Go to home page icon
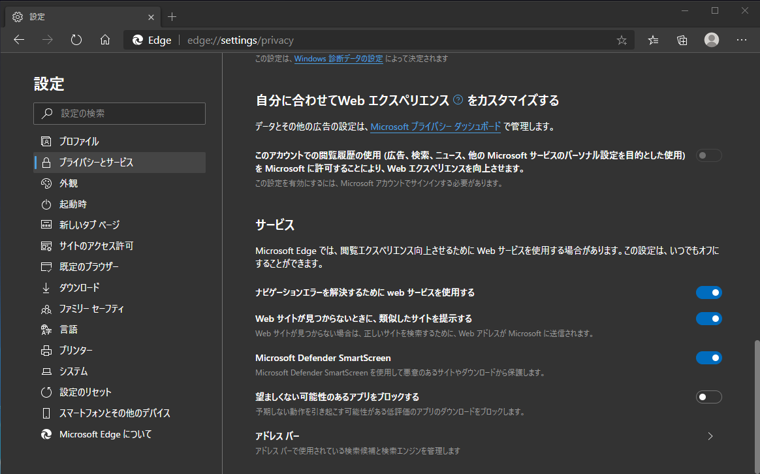Screen dimensions: 760x474 pos(105,40)
